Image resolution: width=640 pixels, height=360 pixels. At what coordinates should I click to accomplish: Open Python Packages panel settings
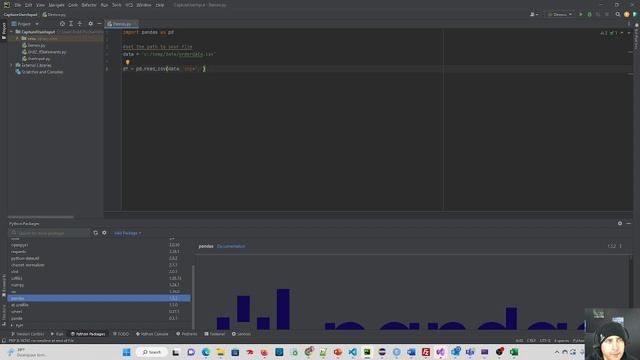point(620,223)
